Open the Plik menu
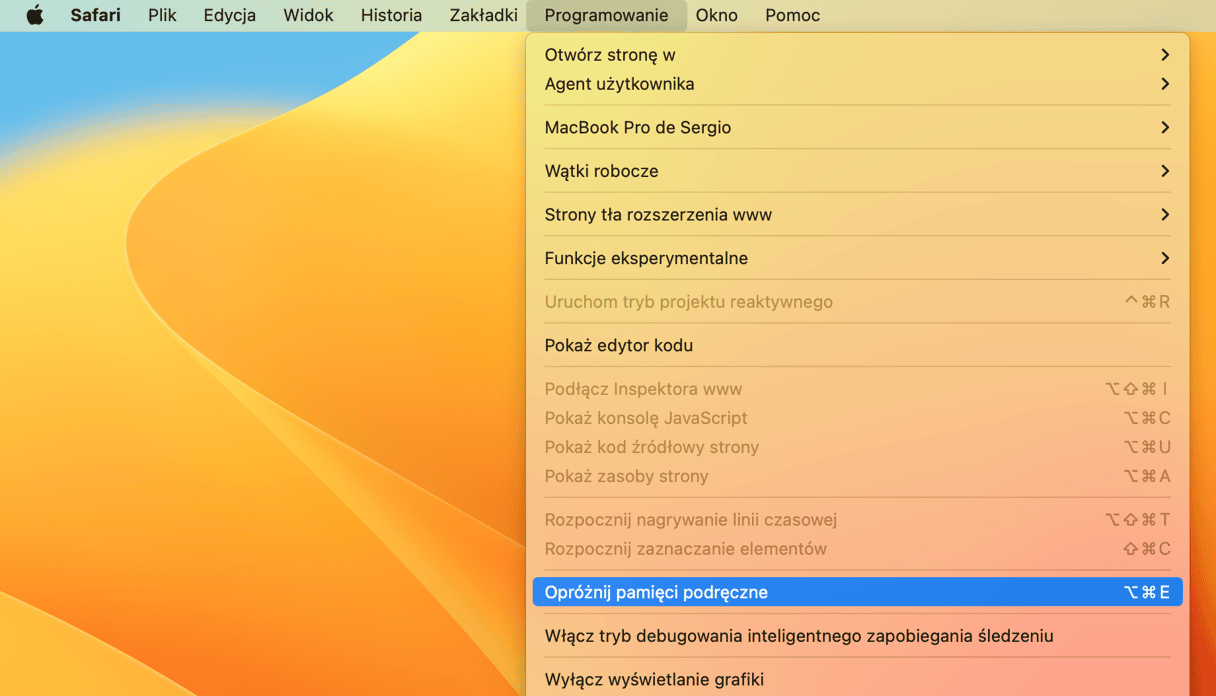This screenshot has height=696, width=1216. (162, 15)
